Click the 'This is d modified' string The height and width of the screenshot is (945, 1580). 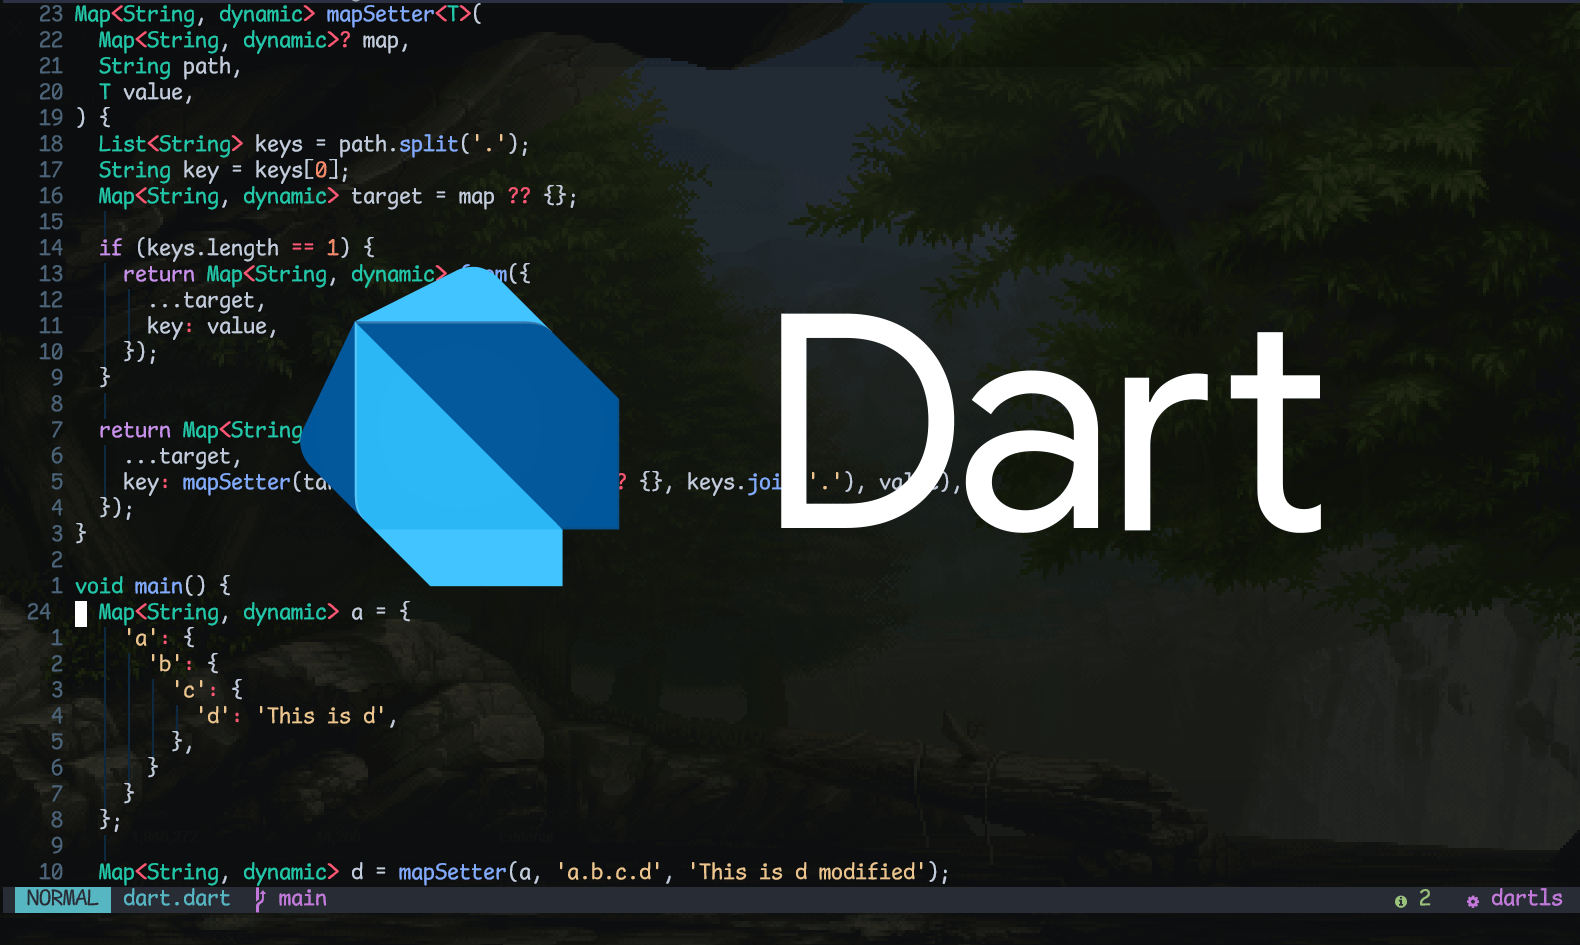(808, 873)
